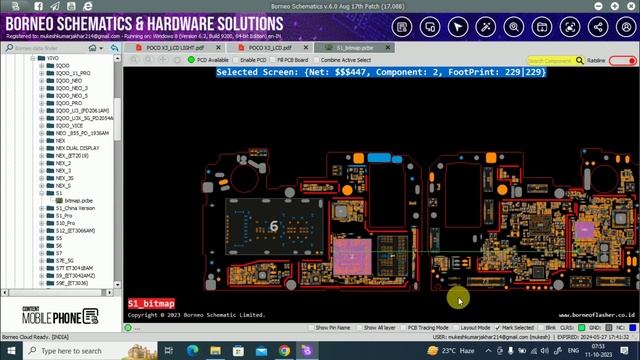Check the Show All layer option
Screen dimensions: 640x360
tap(360, 328)
